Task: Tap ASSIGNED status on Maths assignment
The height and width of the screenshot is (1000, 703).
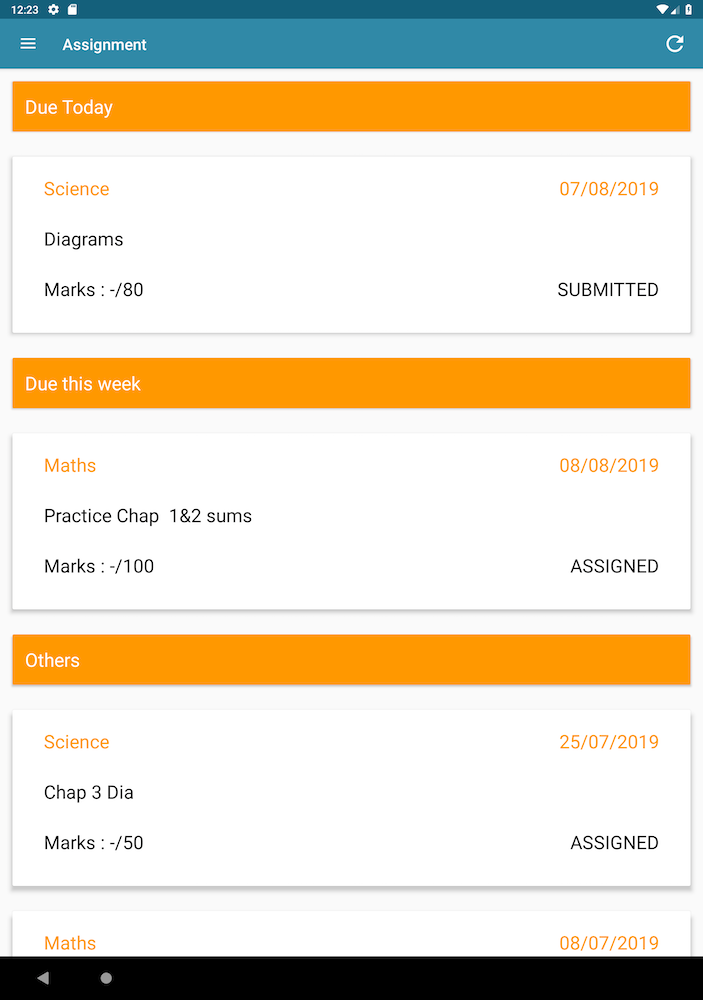Action: 614,566
